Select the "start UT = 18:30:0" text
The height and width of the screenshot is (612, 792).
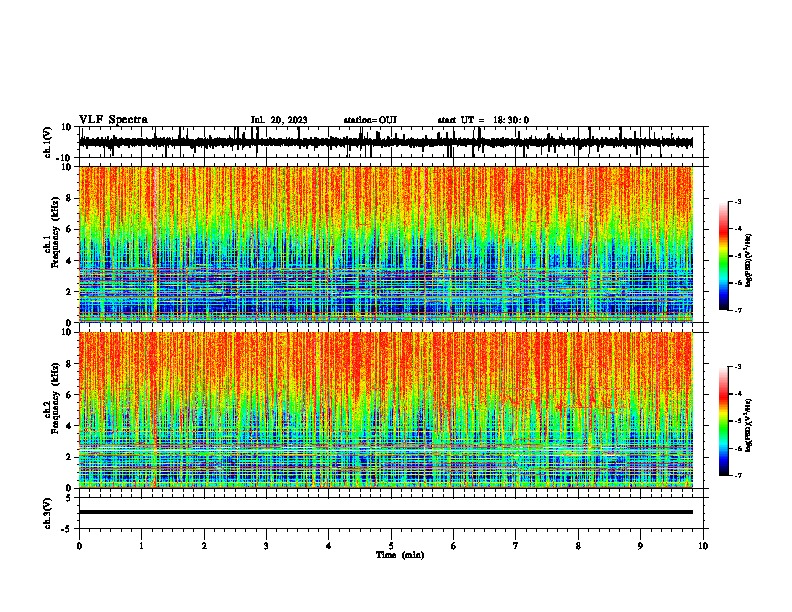click(x=483, y=120)
